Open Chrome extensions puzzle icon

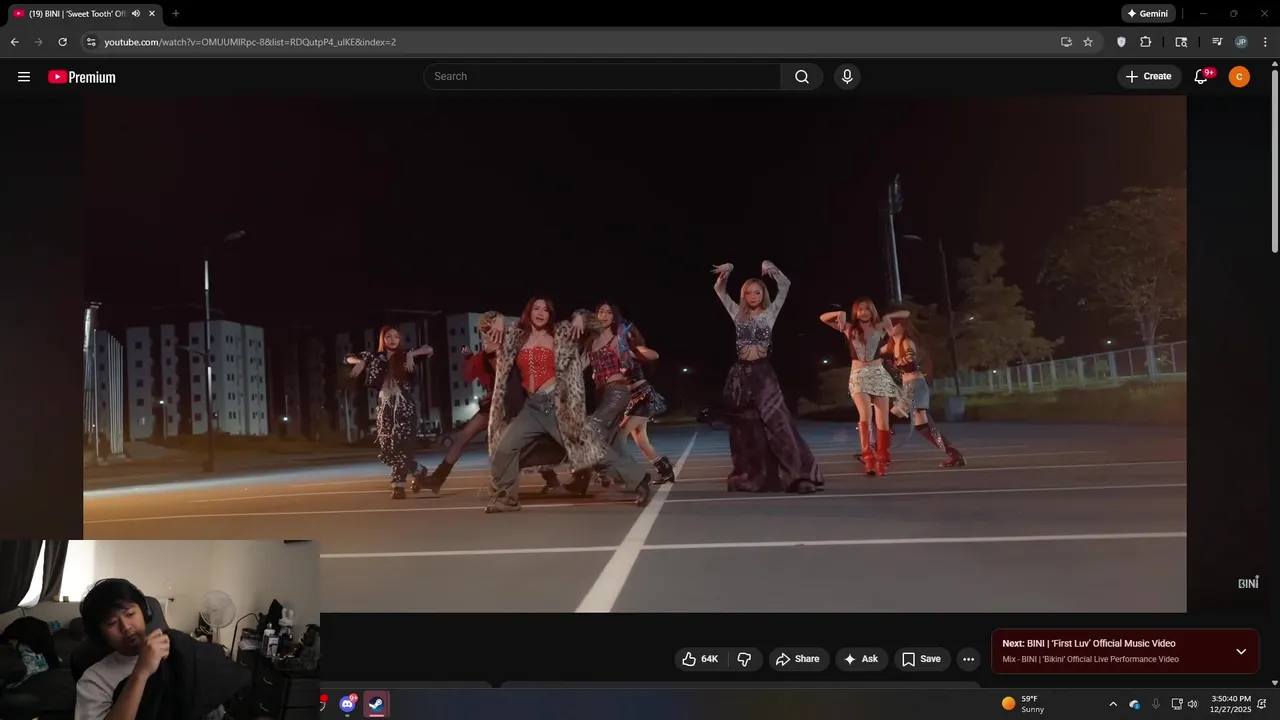tap(1146, 42)
